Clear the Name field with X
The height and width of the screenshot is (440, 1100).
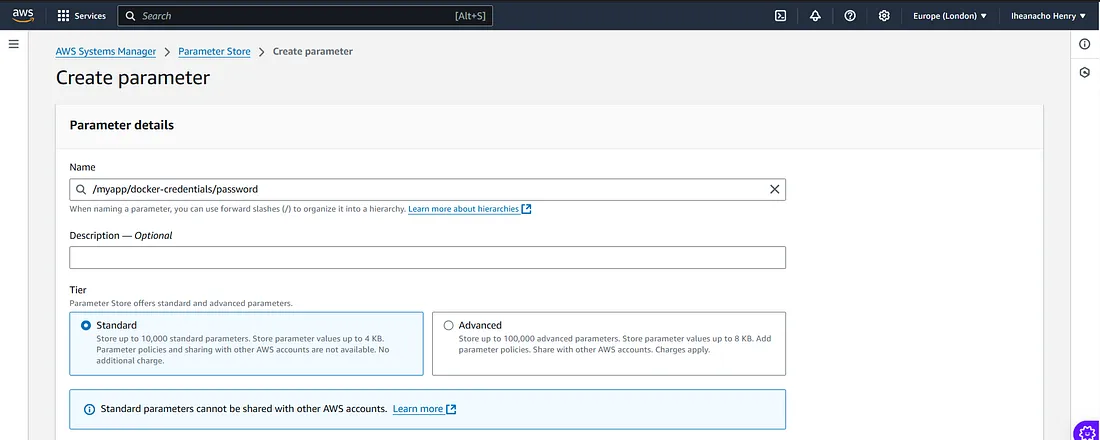[774, 189]
